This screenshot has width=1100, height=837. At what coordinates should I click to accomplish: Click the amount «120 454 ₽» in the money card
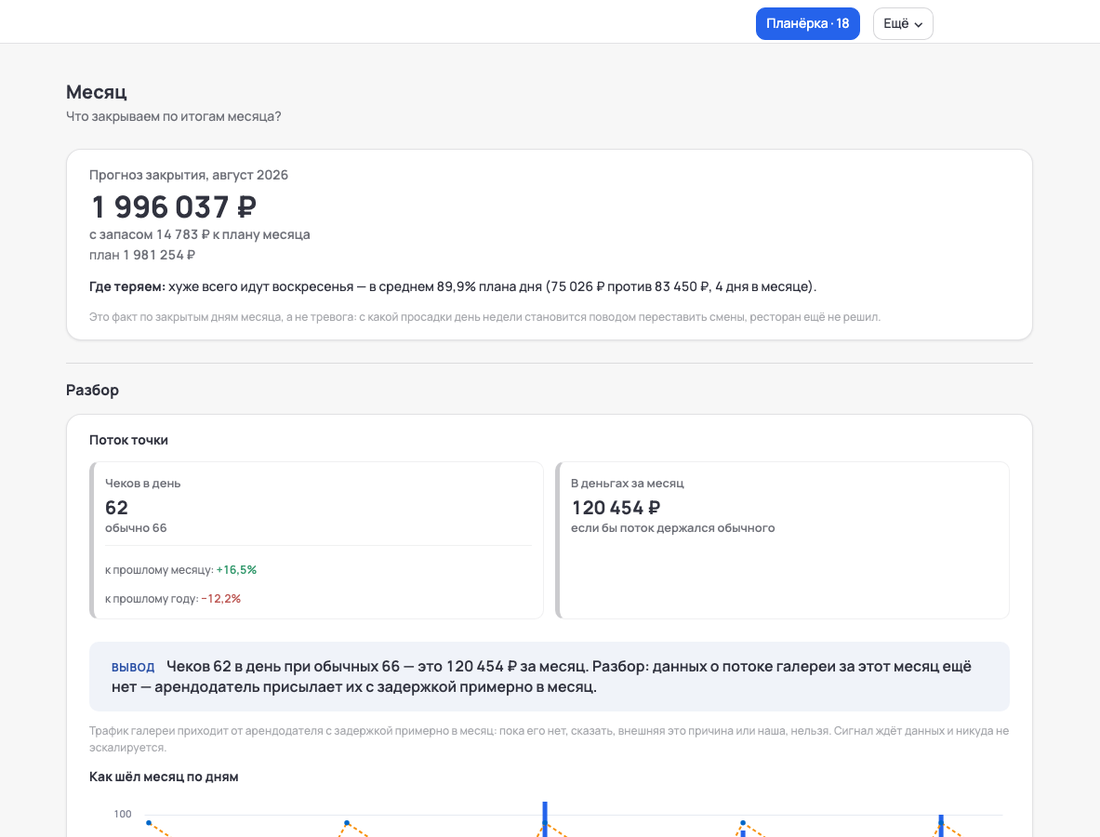click(x=616, y=507)
